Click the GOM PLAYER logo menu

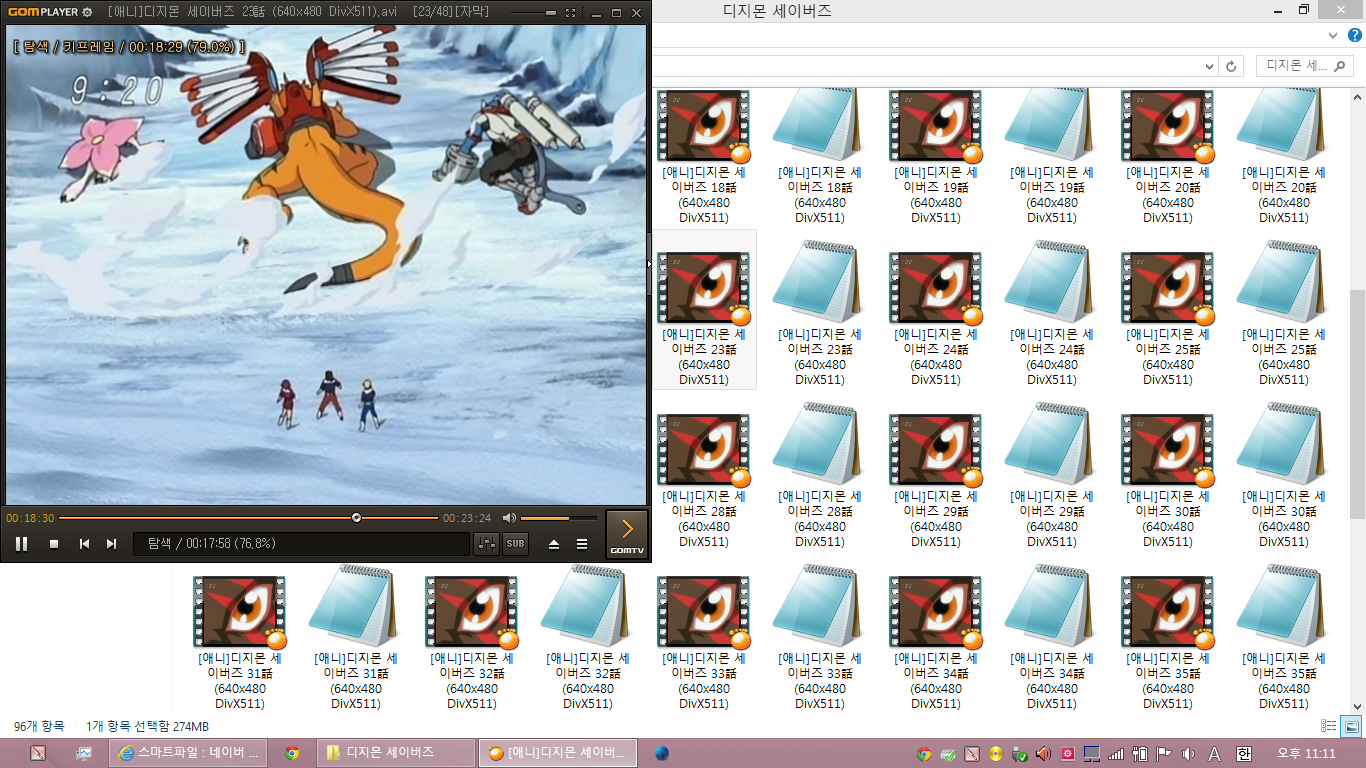click(41, 12)
